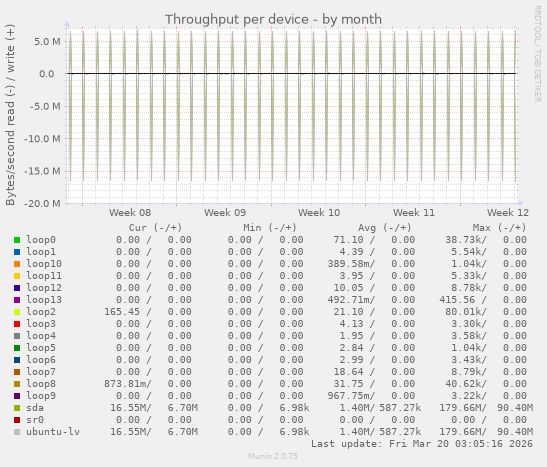Image resolution: width=547 pixels, height=467 pixels.
Task: Select the loop13 device label
Action: point(44,300)
